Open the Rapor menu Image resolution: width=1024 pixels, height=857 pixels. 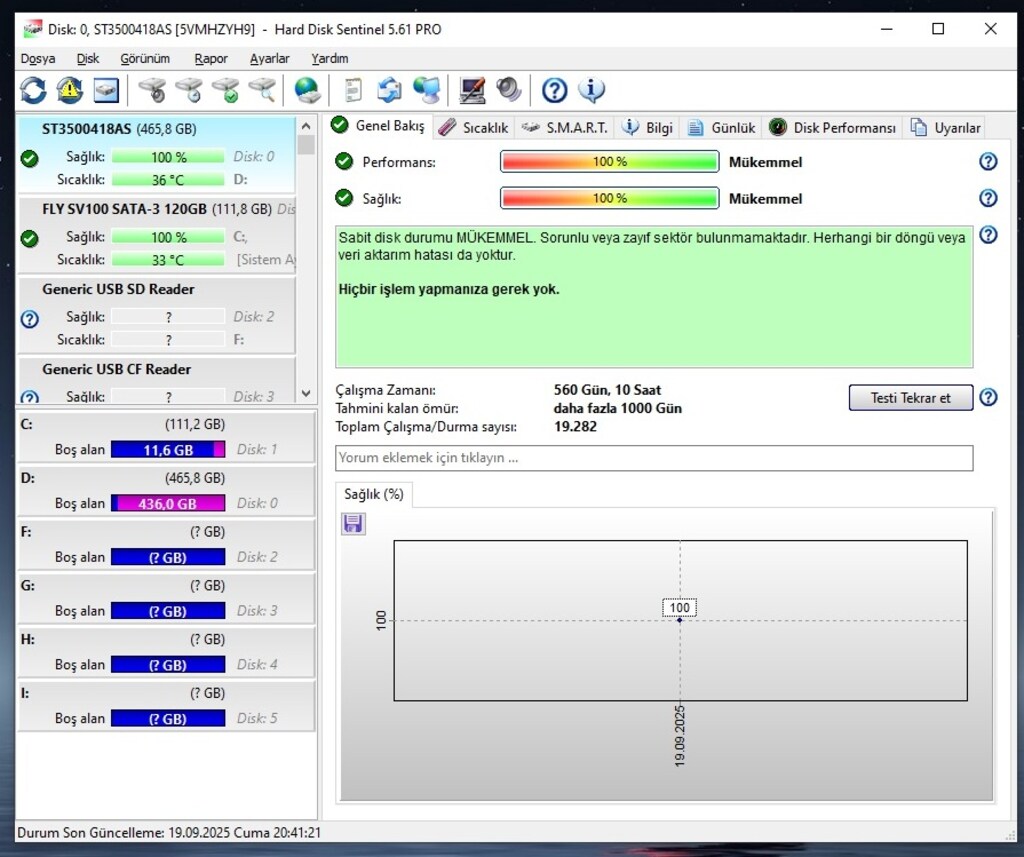pyautogui.click(x=211, y=59)
